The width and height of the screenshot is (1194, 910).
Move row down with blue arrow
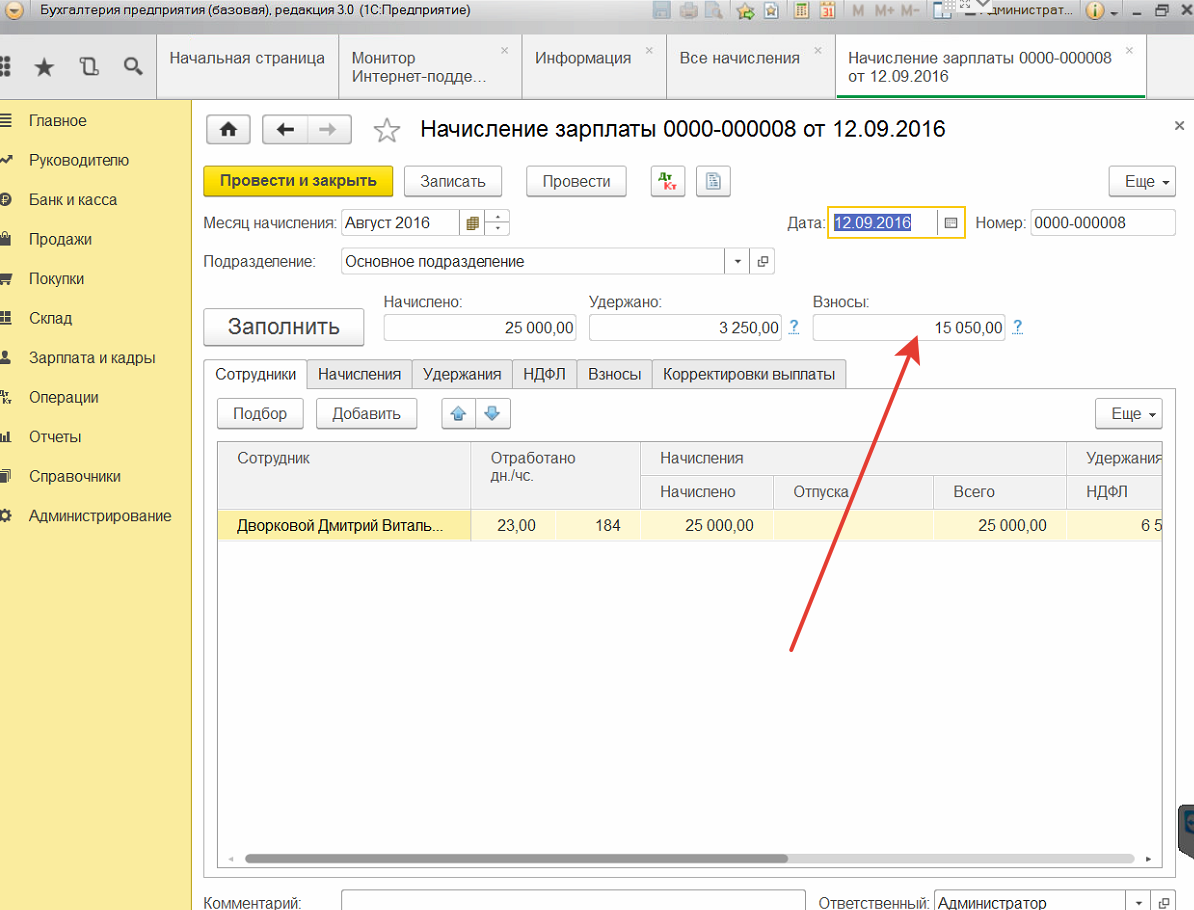coord(493,413)
